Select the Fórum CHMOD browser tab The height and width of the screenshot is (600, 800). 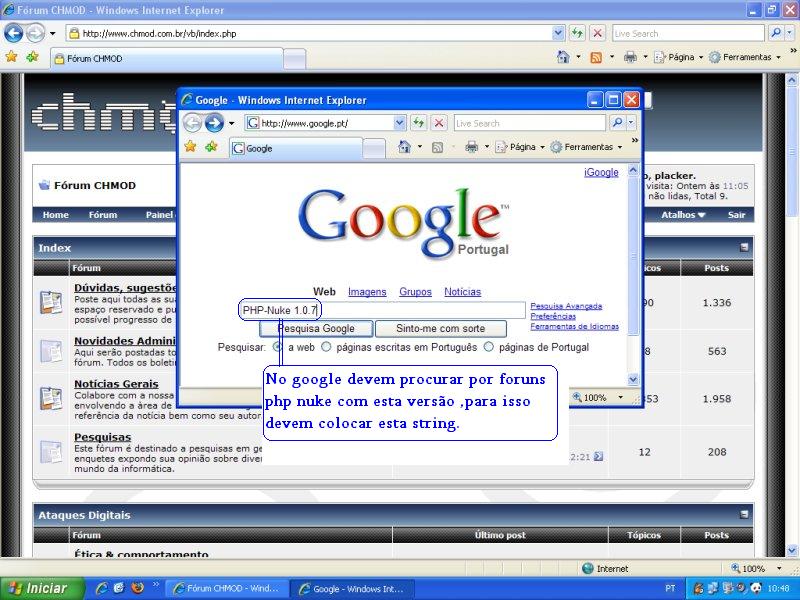pos(167,59)
